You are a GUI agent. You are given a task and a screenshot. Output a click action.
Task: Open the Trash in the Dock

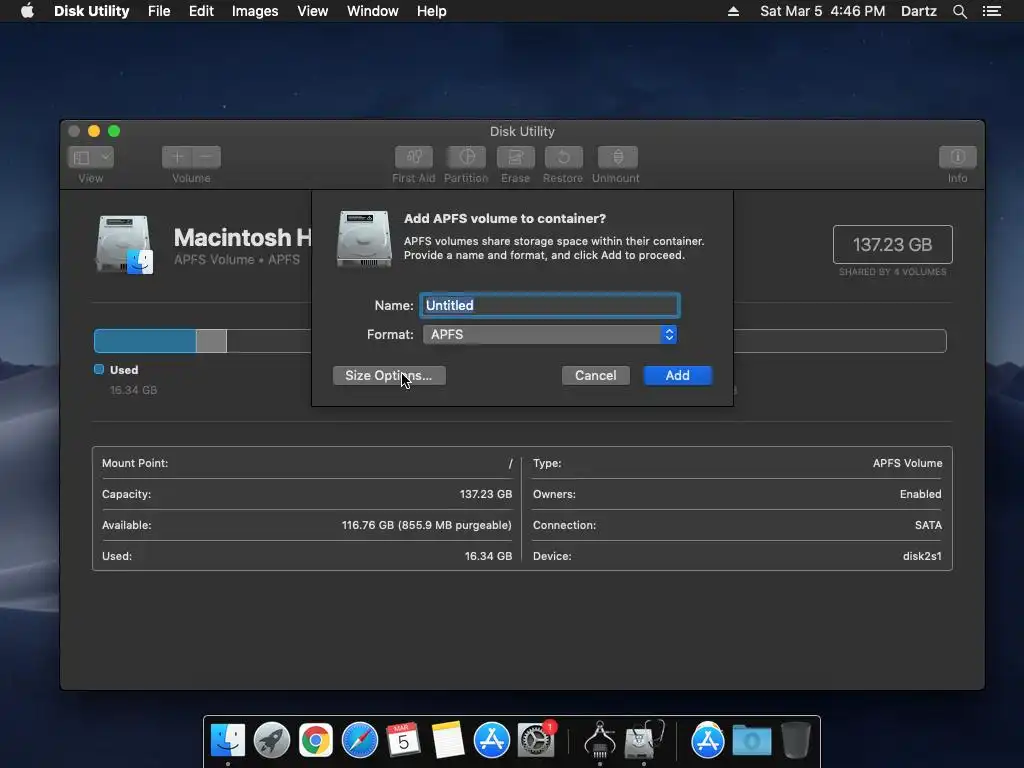click(x=795, y=741)
